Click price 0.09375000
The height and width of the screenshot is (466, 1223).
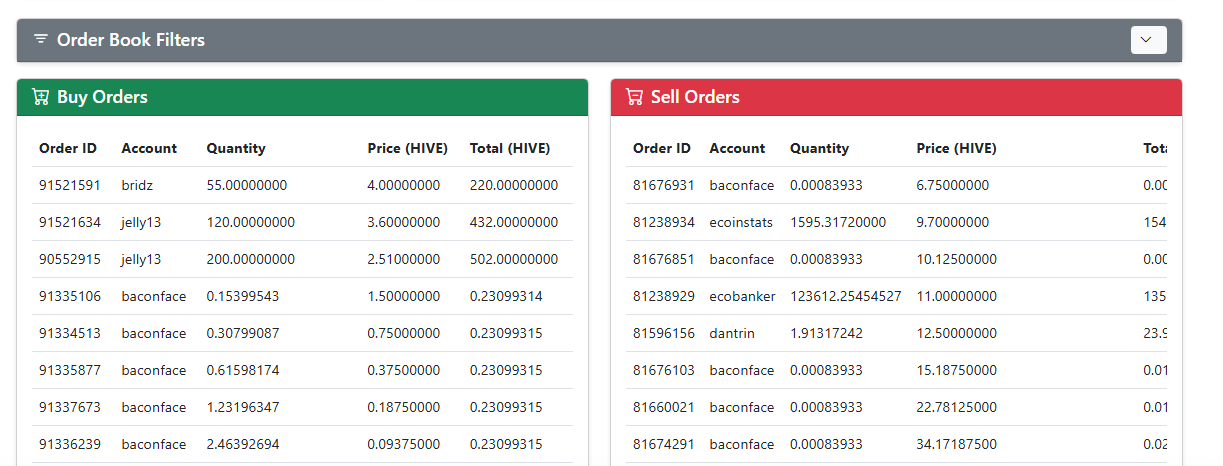pos(404,444)
